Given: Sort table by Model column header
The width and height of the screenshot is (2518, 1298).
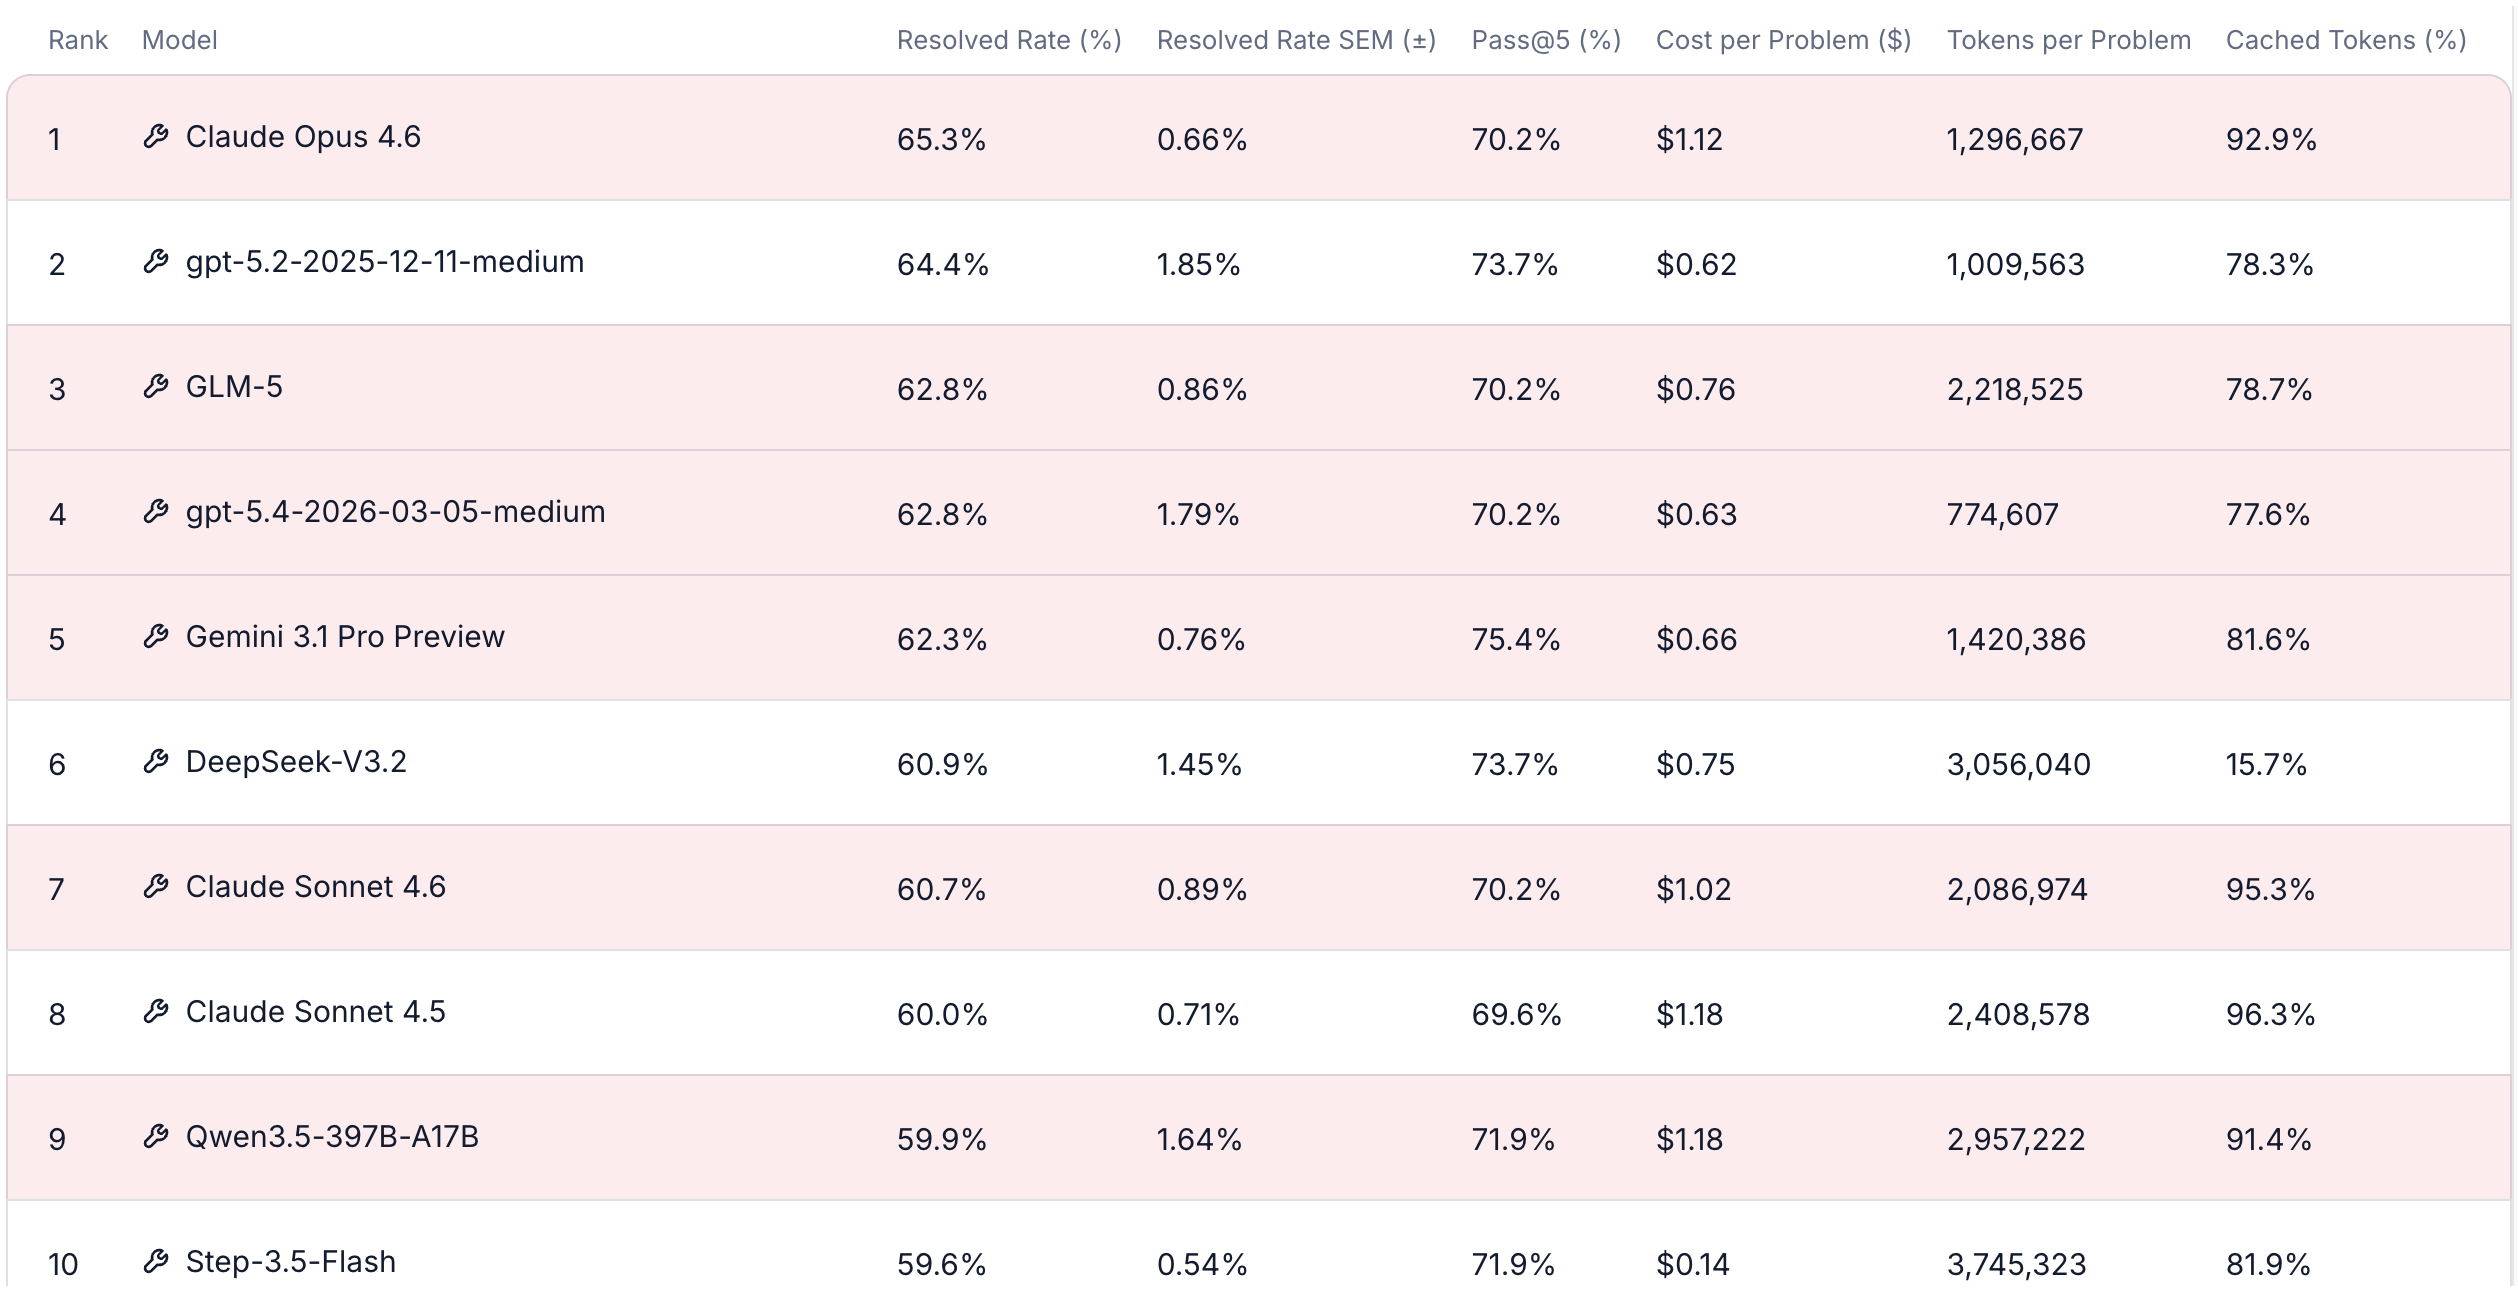Looking at the screenshot, I should [179, 40].
